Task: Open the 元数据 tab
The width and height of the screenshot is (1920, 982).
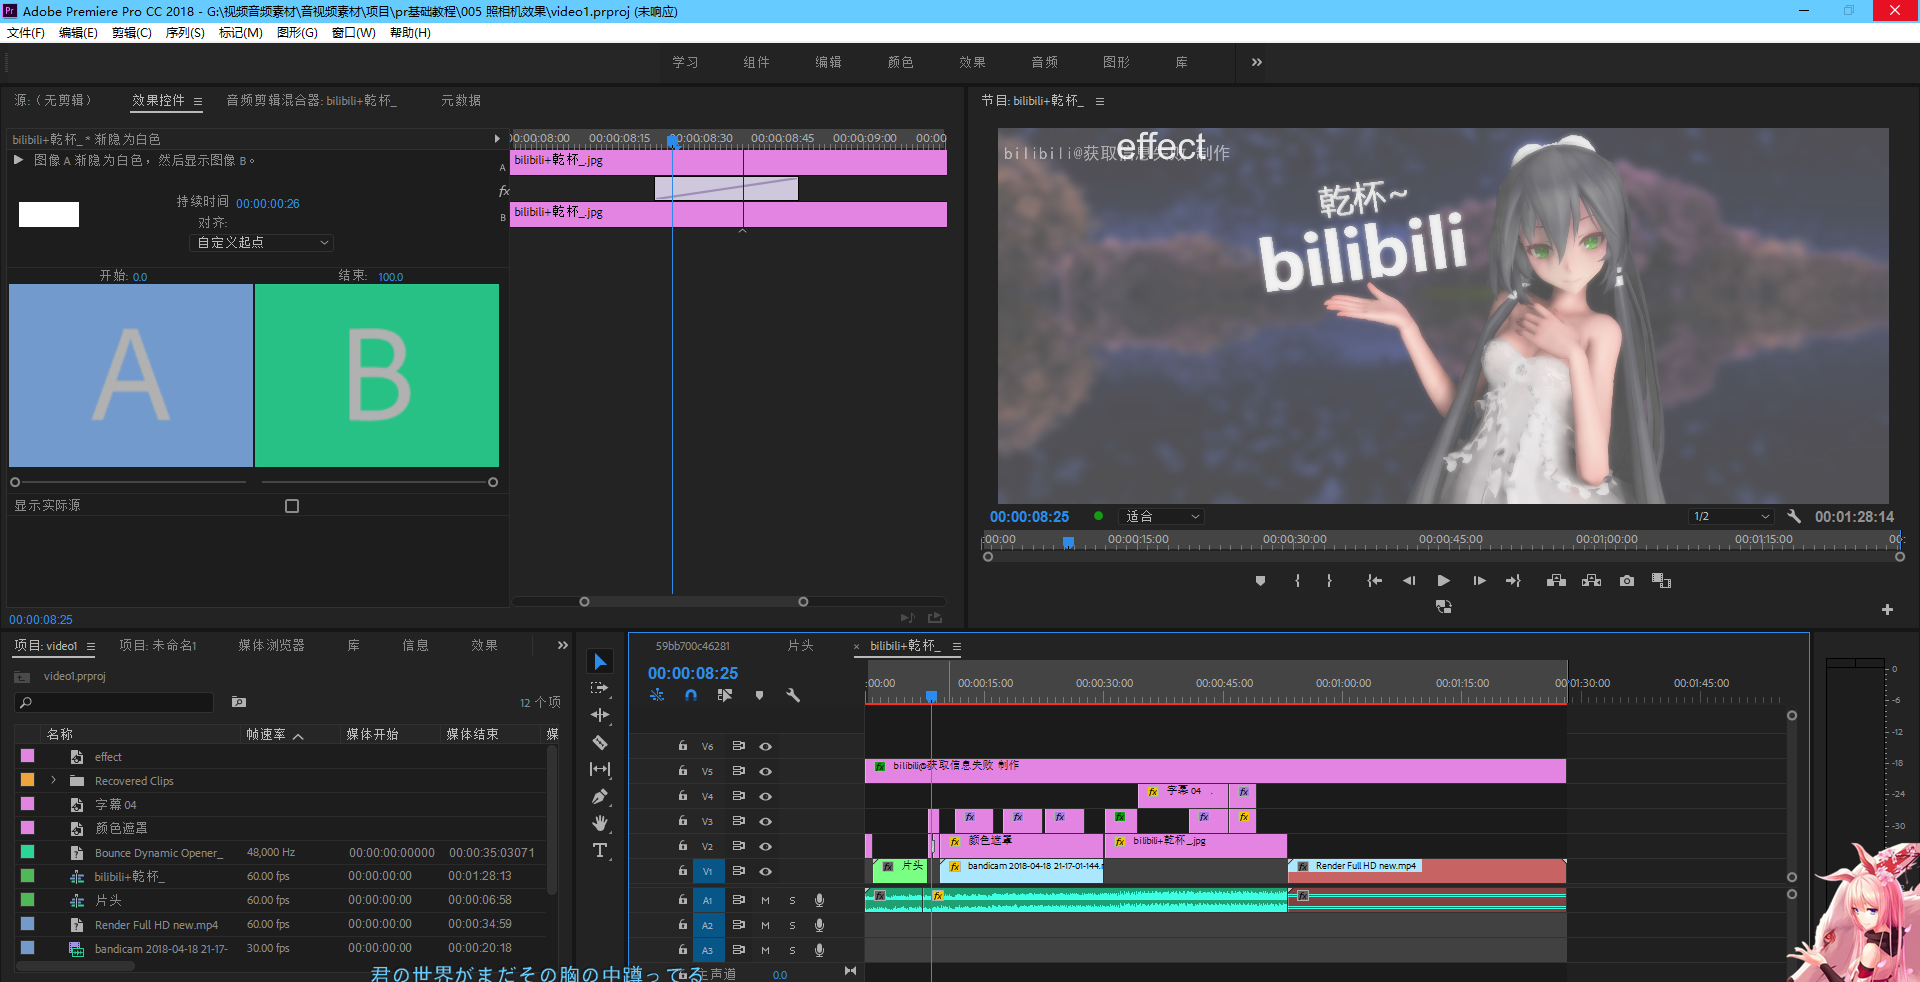Action: (461, 100)
